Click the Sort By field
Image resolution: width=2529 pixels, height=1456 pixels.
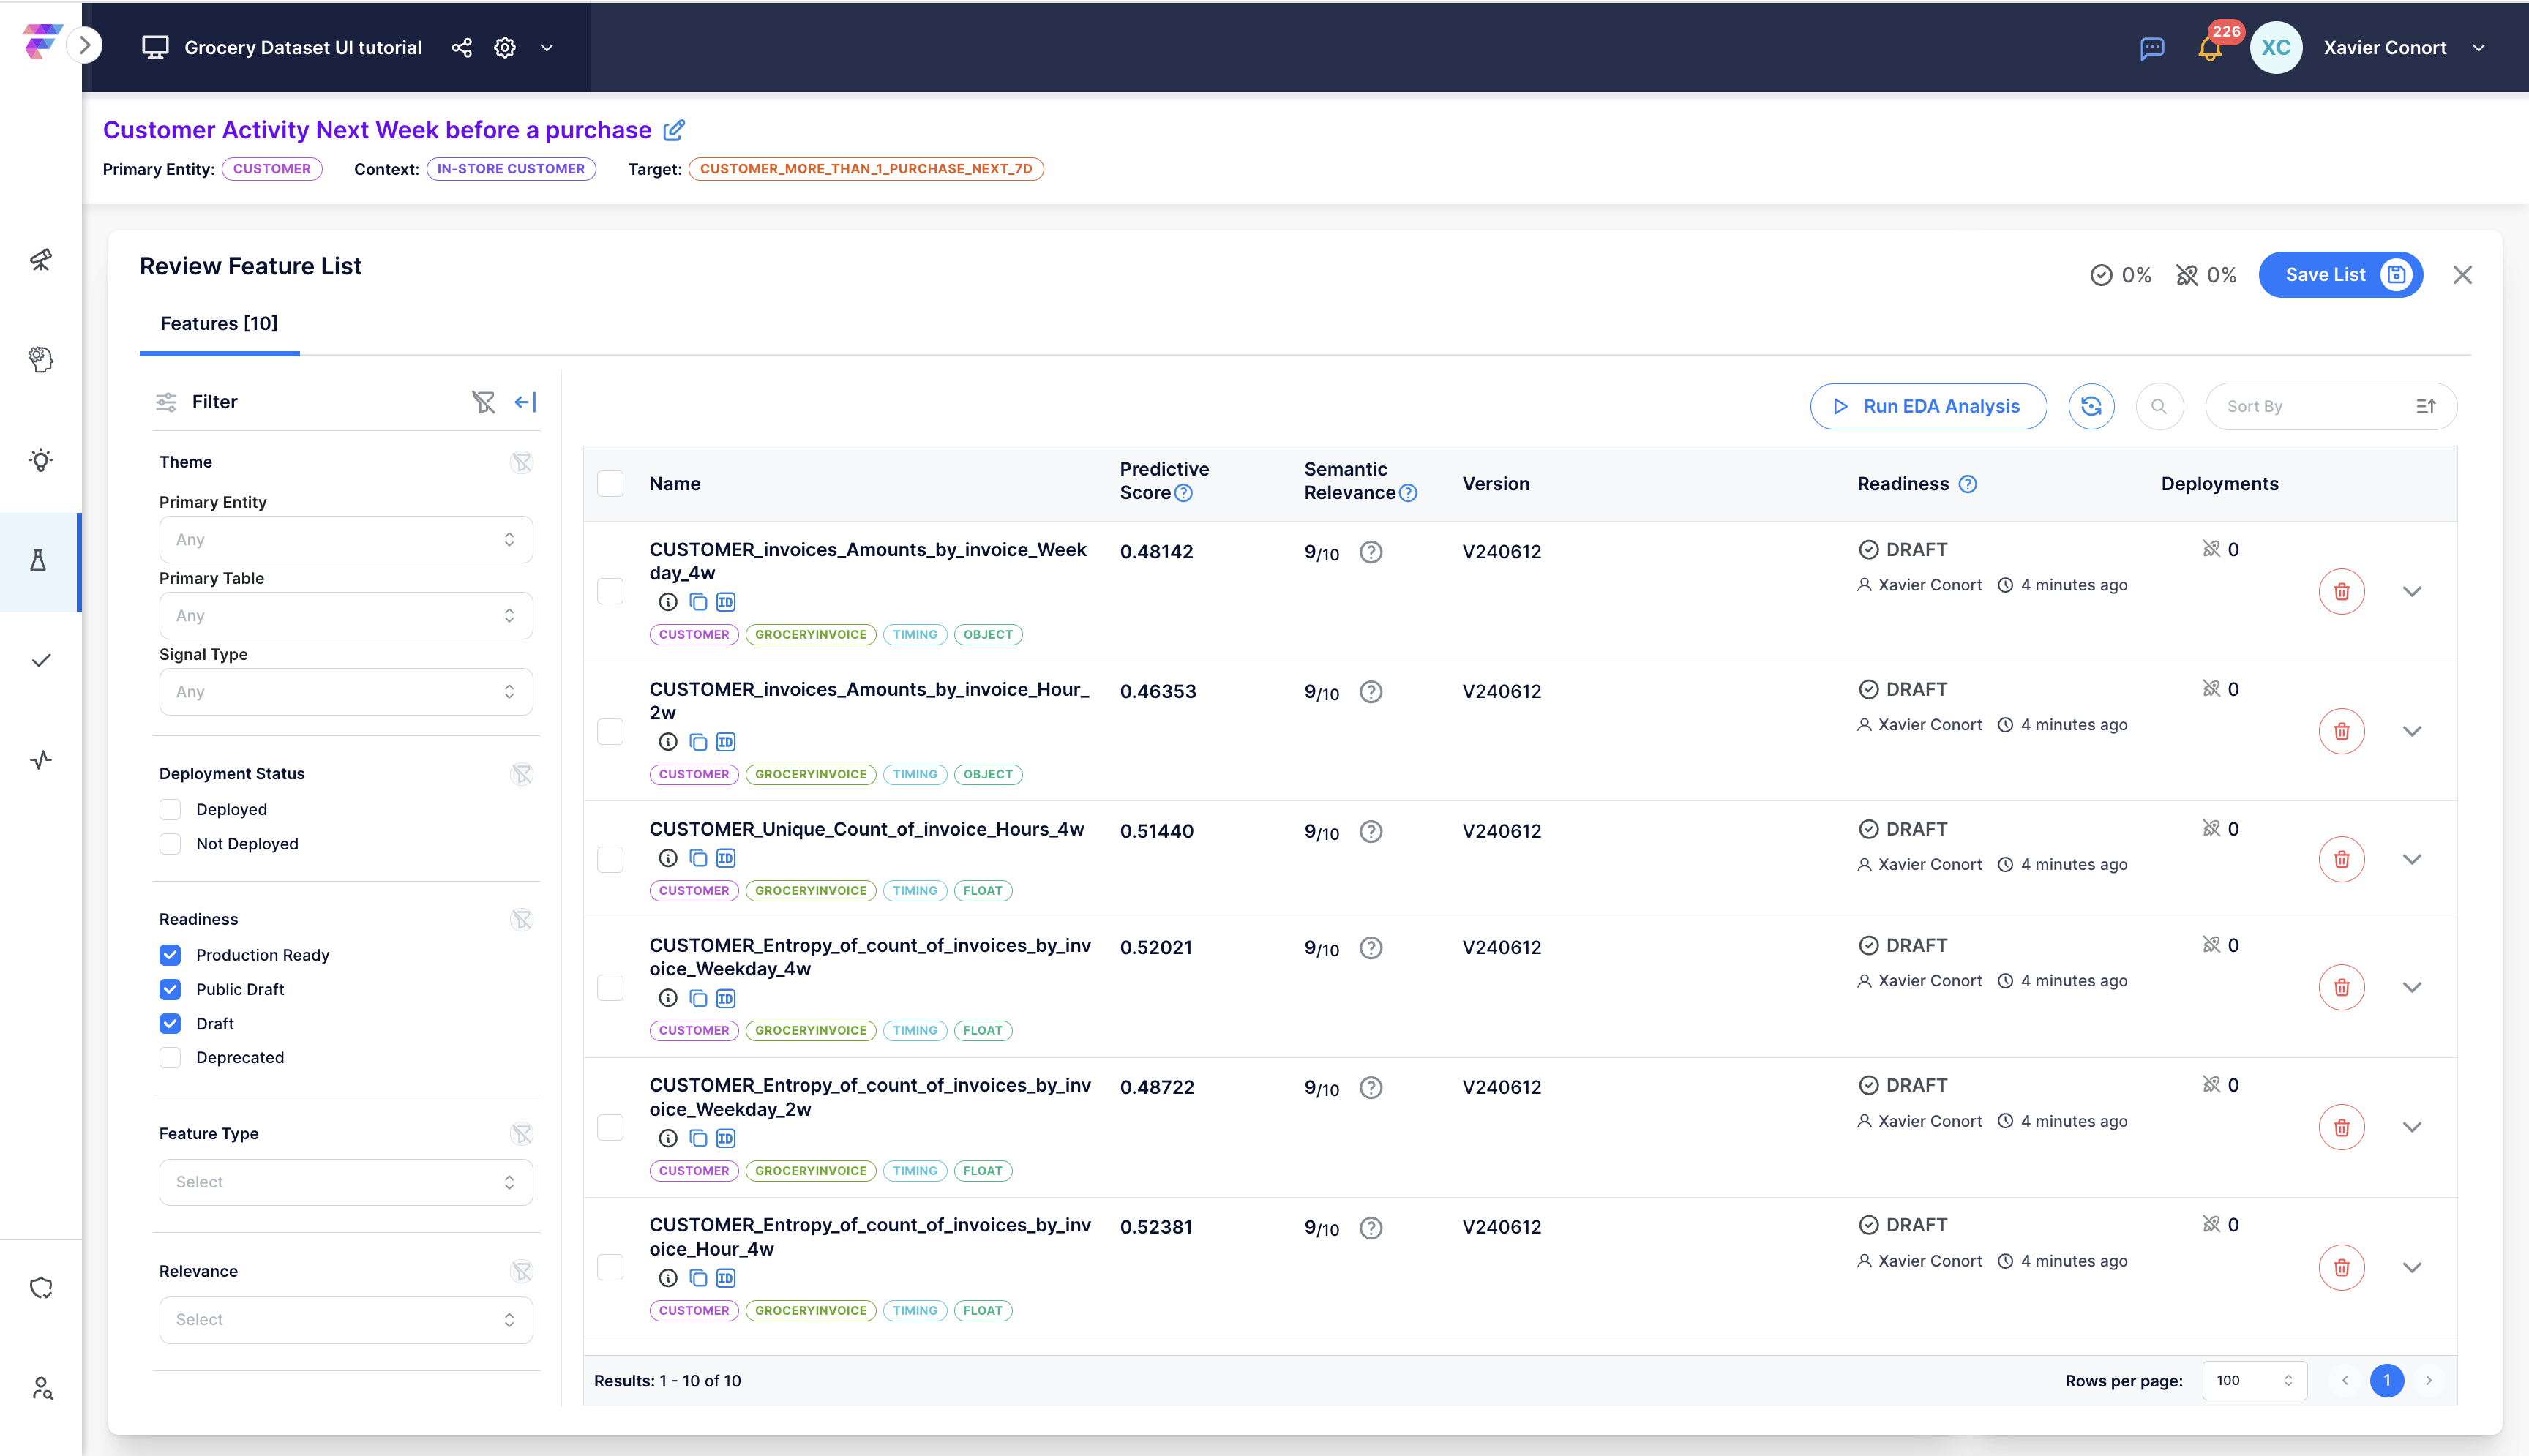coord(2331,406)
